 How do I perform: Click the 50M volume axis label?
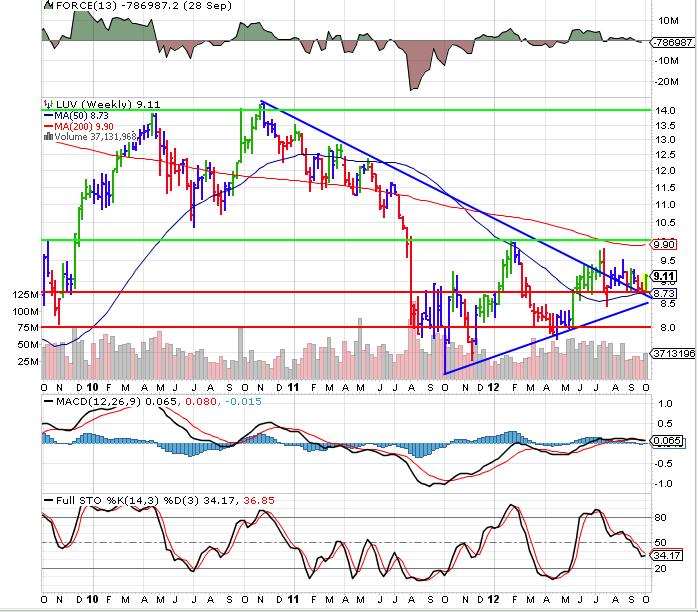point(28,345)
